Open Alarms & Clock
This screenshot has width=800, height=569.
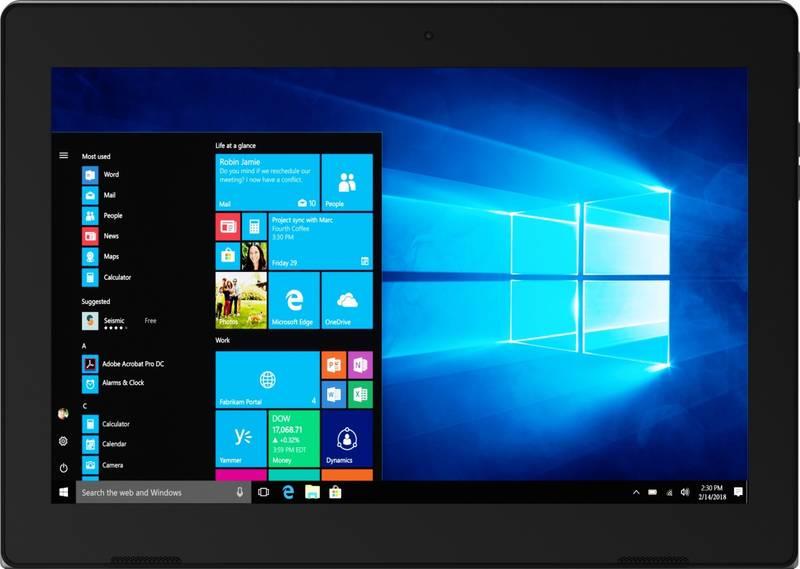coord(113,383)
